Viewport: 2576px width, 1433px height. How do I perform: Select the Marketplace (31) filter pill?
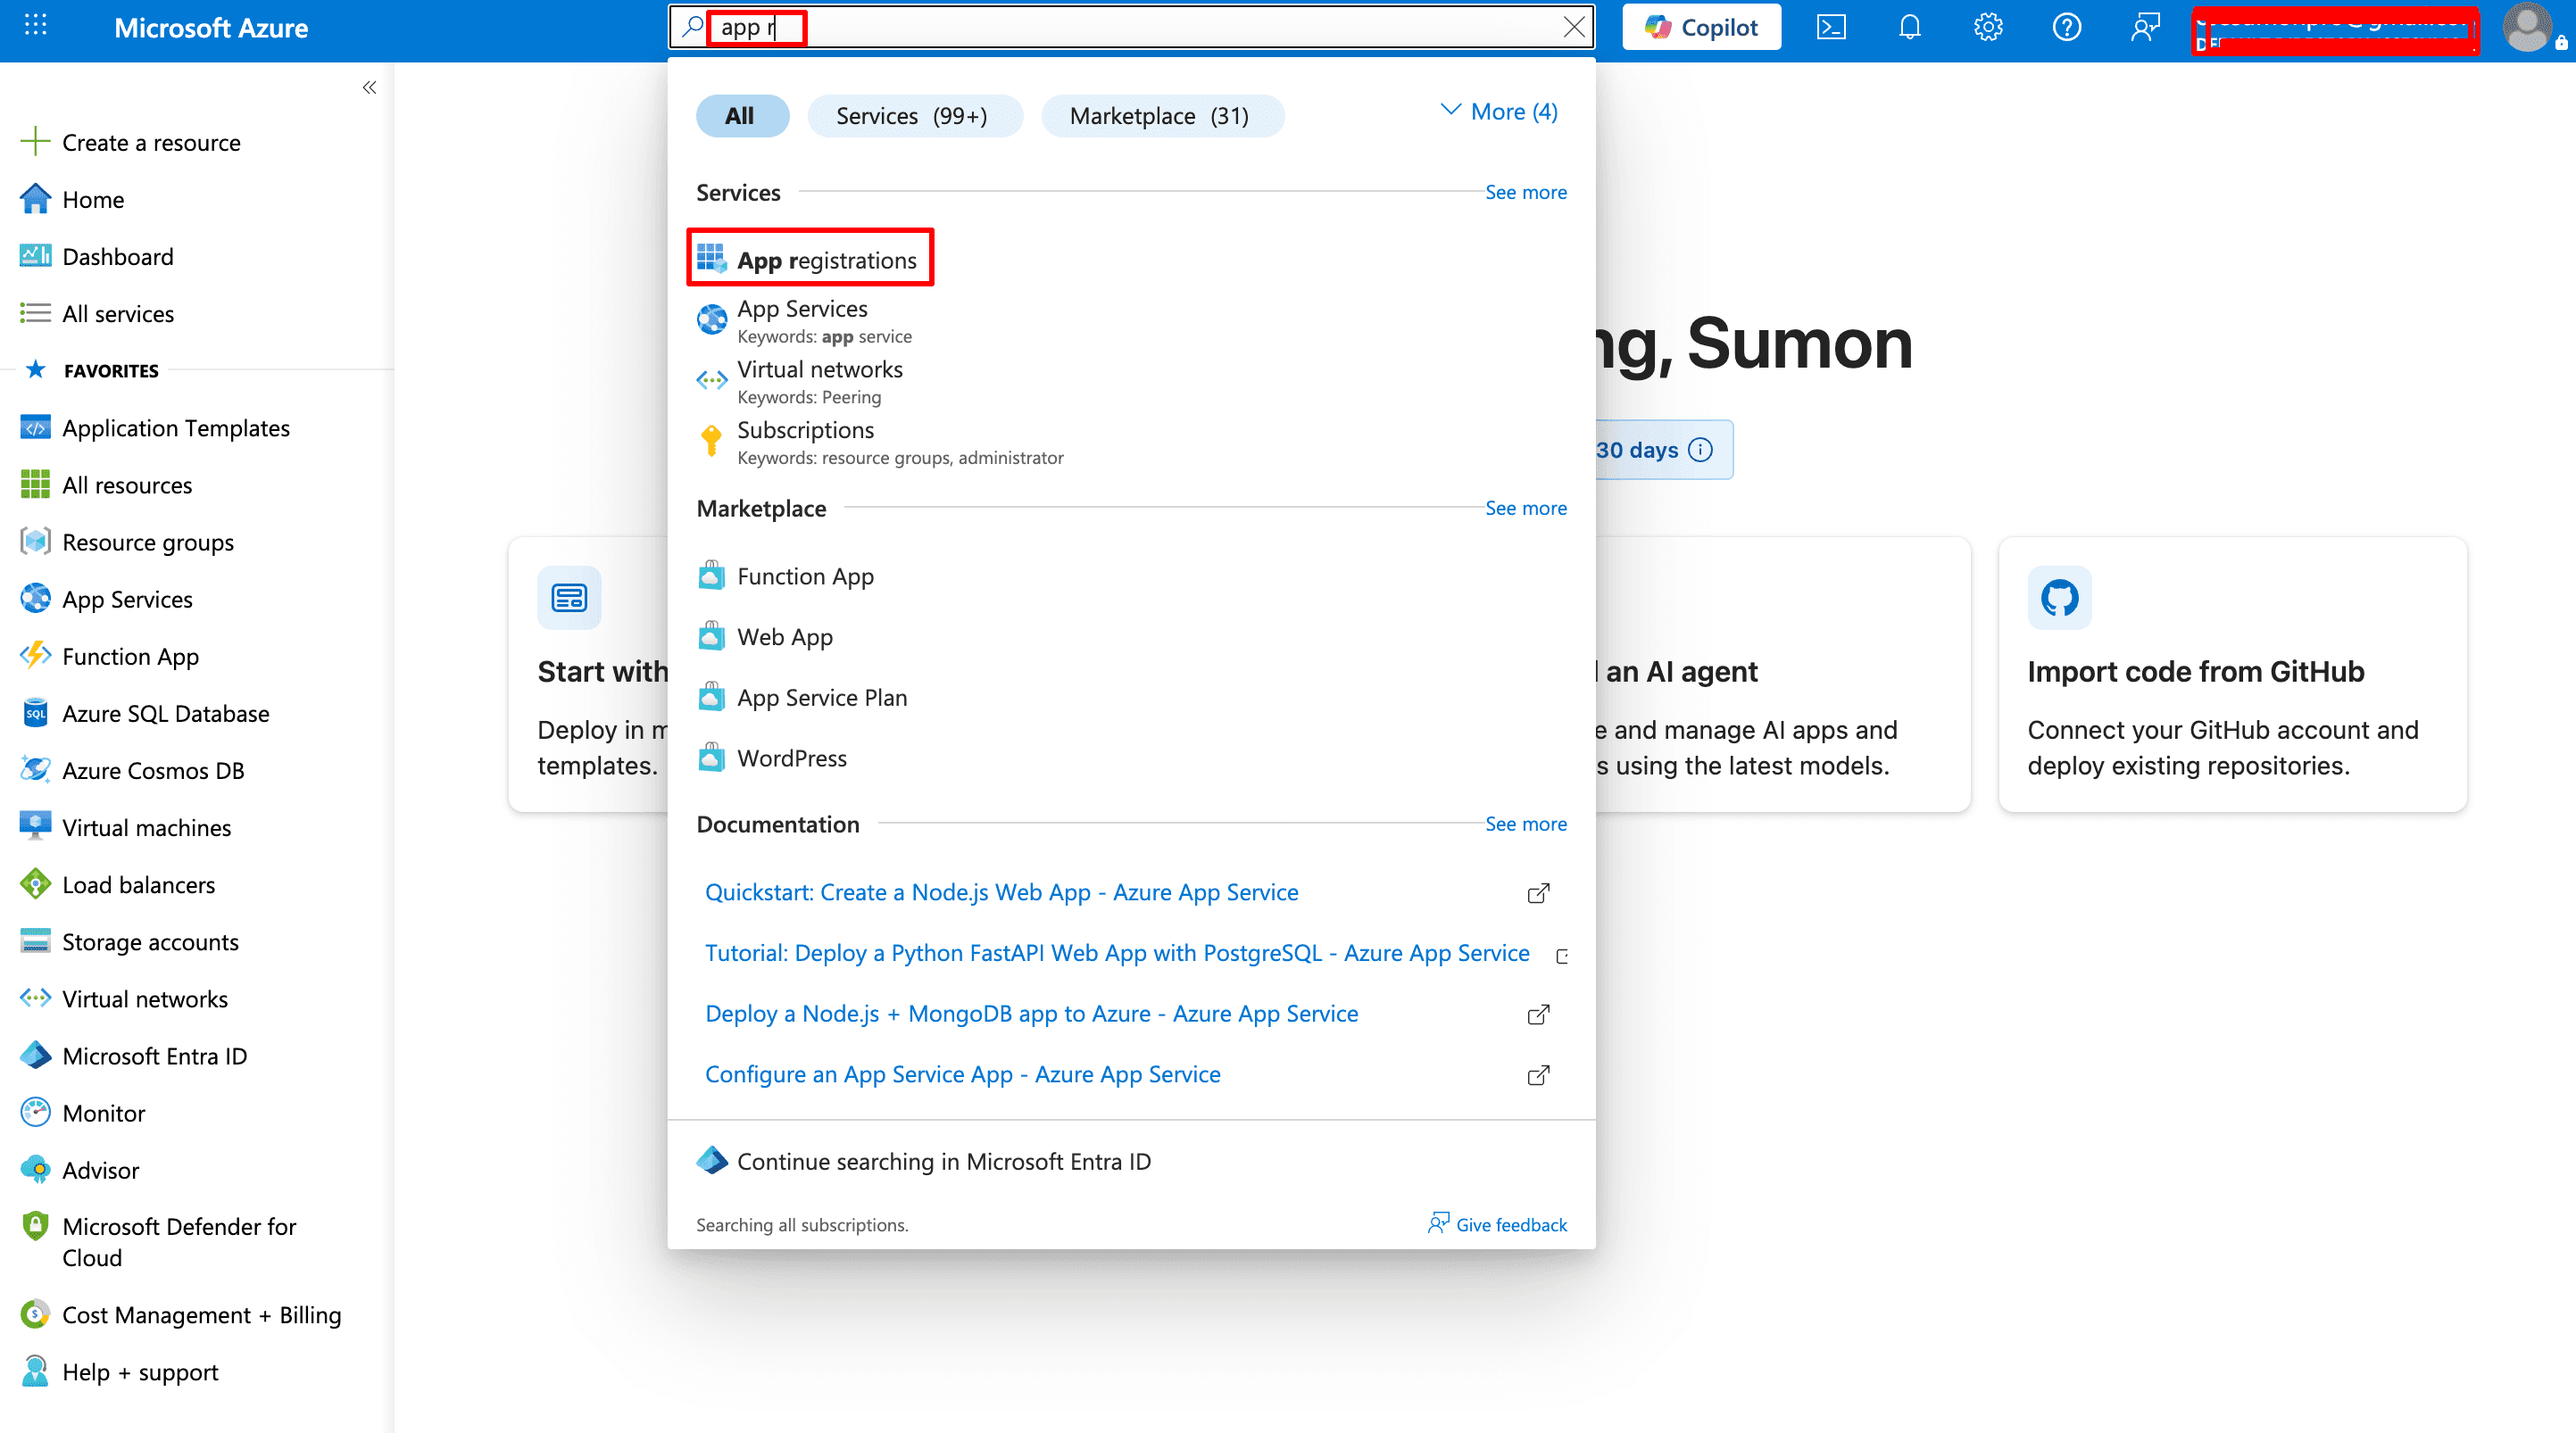(x=1162, y=115)
